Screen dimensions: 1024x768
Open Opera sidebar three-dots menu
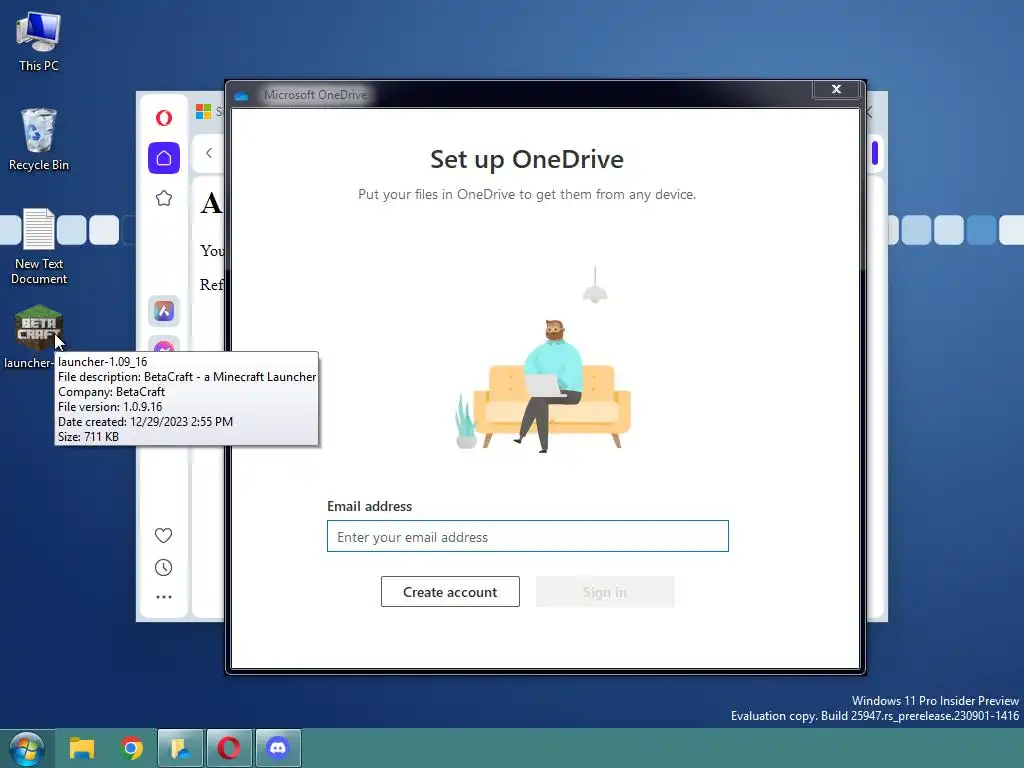click(x=163, y=597)
